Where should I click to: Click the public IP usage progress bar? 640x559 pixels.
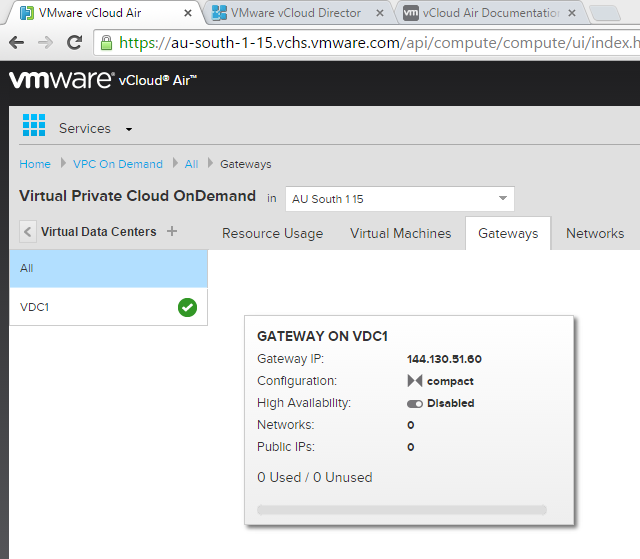coord(402,510)
